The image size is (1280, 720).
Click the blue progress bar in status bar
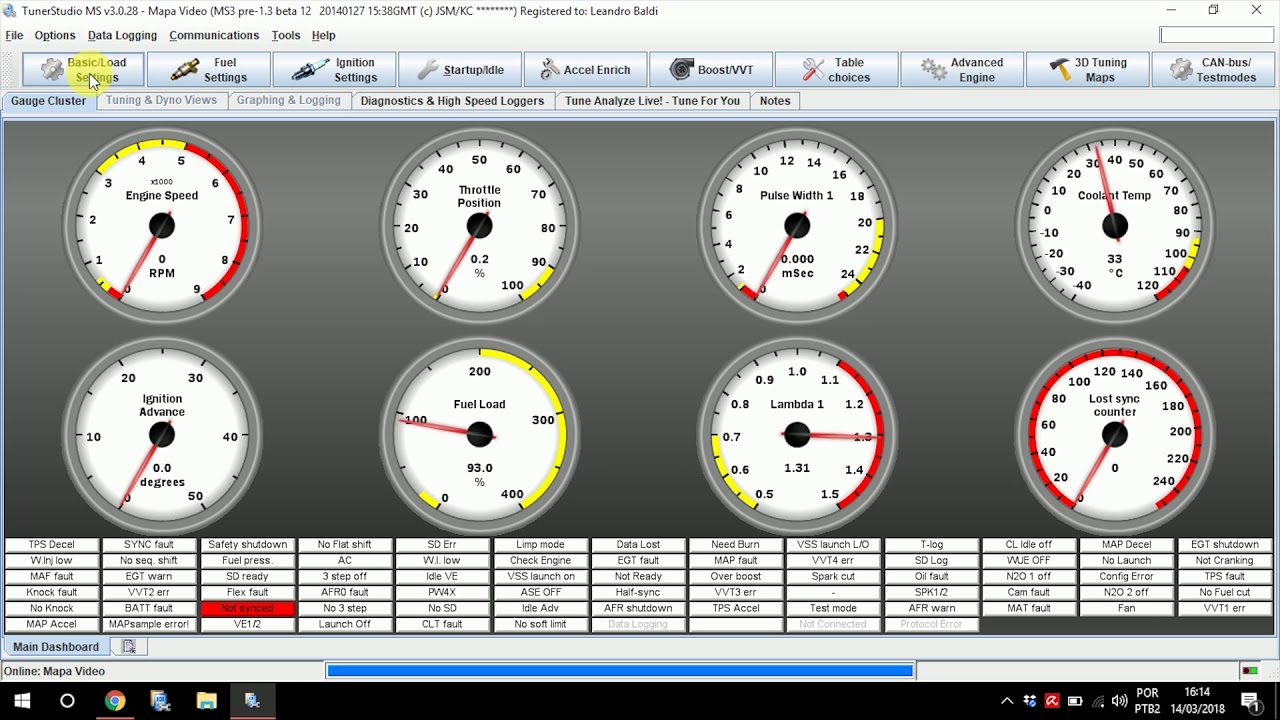[x=620, y=671]
